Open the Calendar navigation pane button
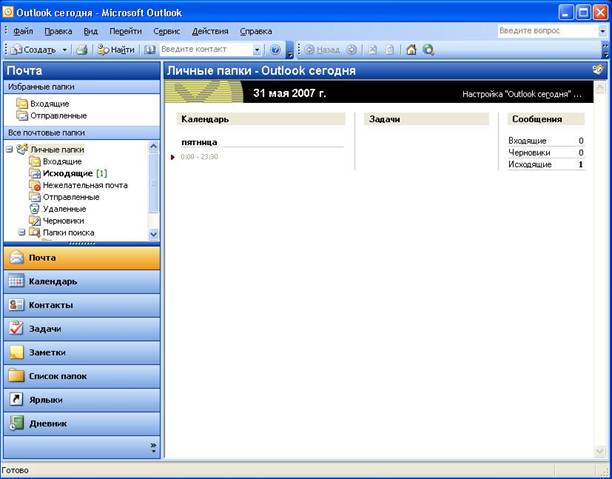The image size is (612, 479). click(82, 281)
